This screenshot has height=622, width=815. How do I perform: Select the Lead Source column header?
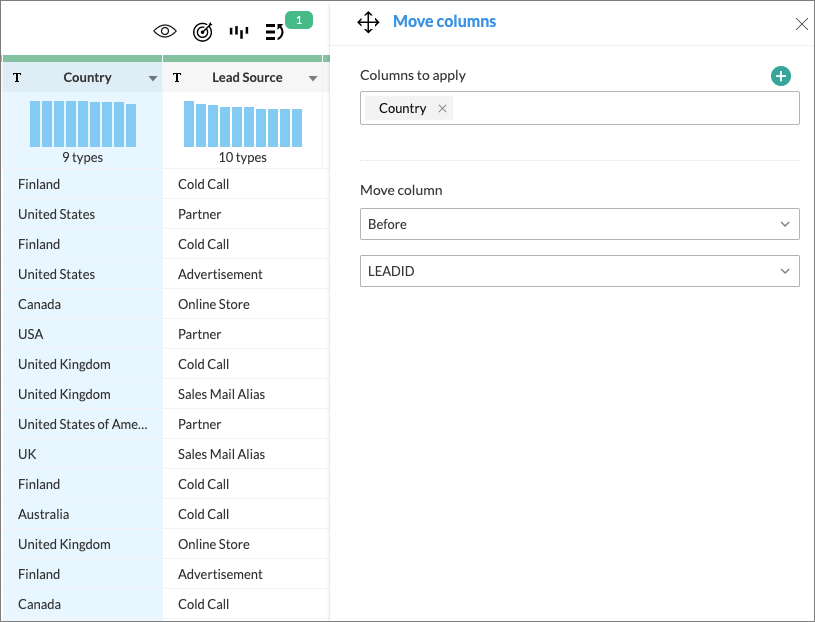pyautogui.click(x=247, y=78)
